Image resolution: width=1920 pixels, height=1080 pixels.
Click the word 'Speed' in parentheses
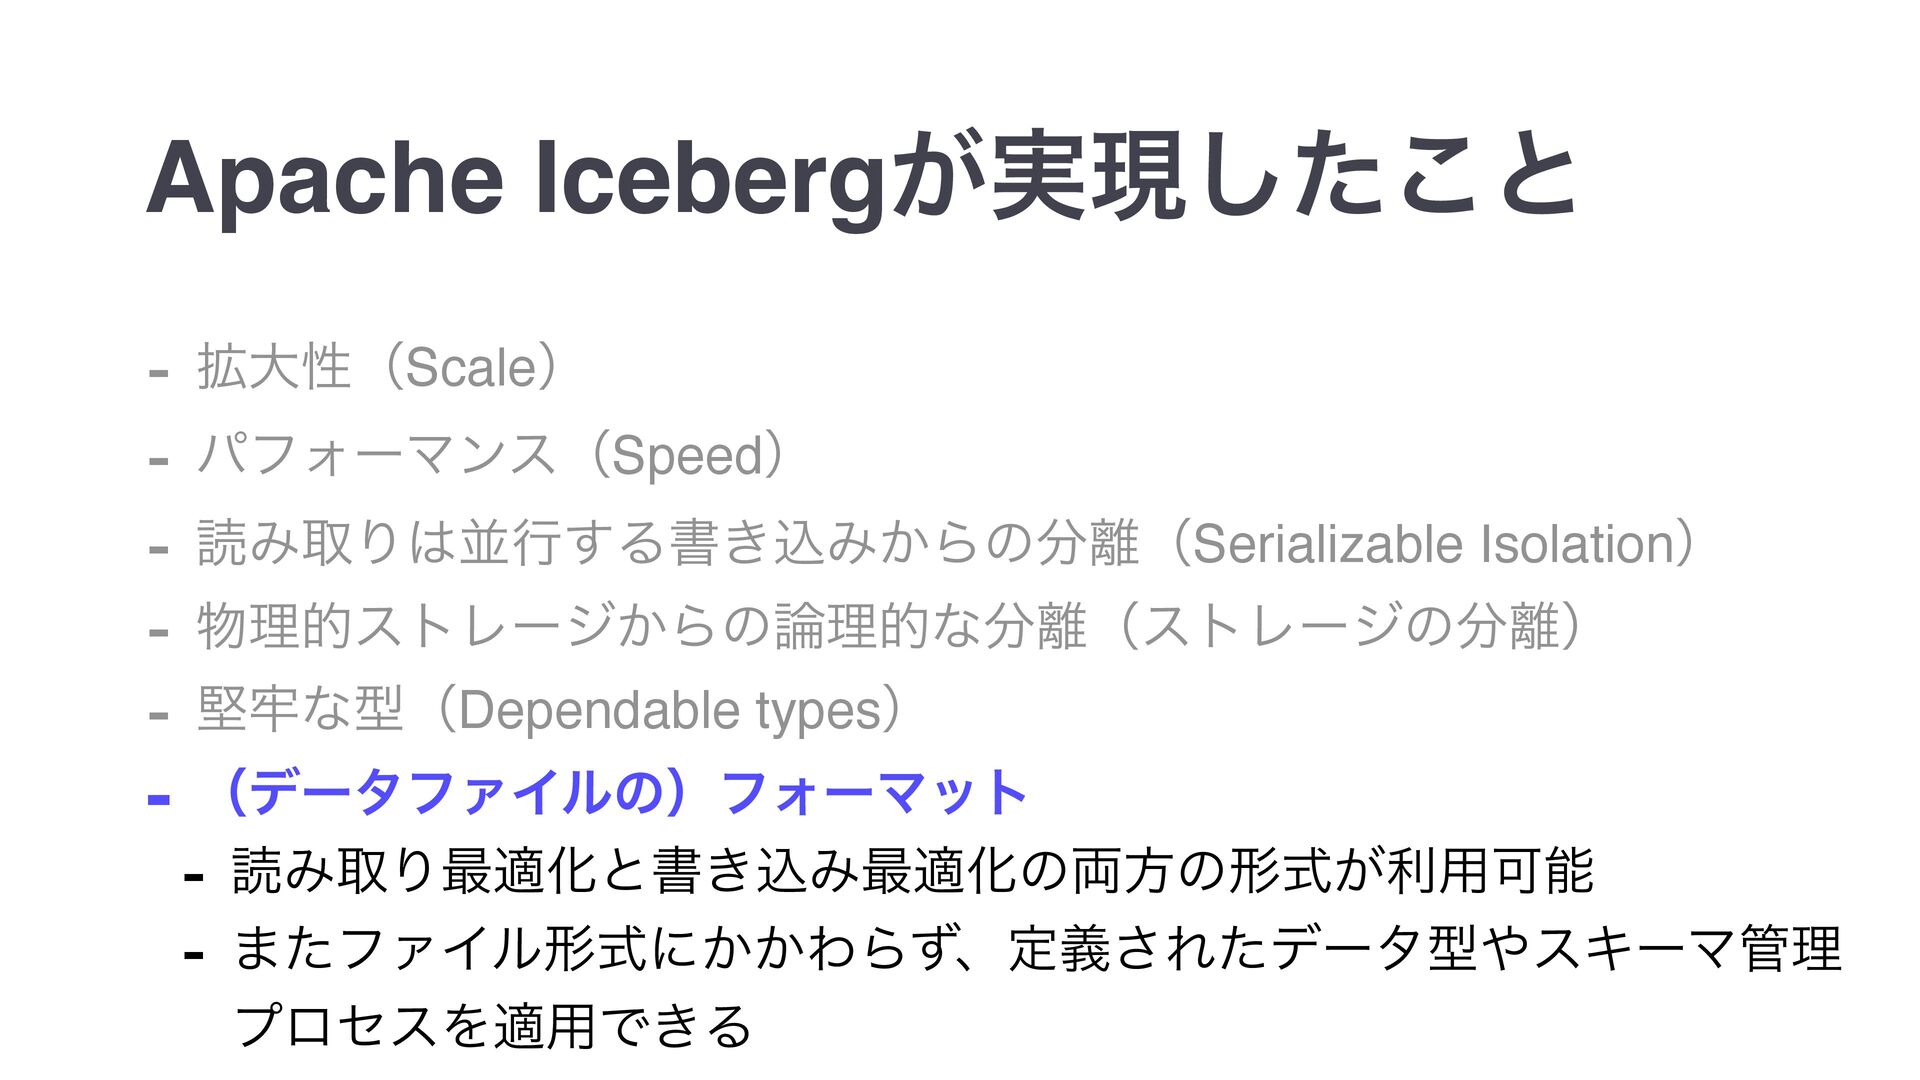pyautogui.click(x=688, y=456)
